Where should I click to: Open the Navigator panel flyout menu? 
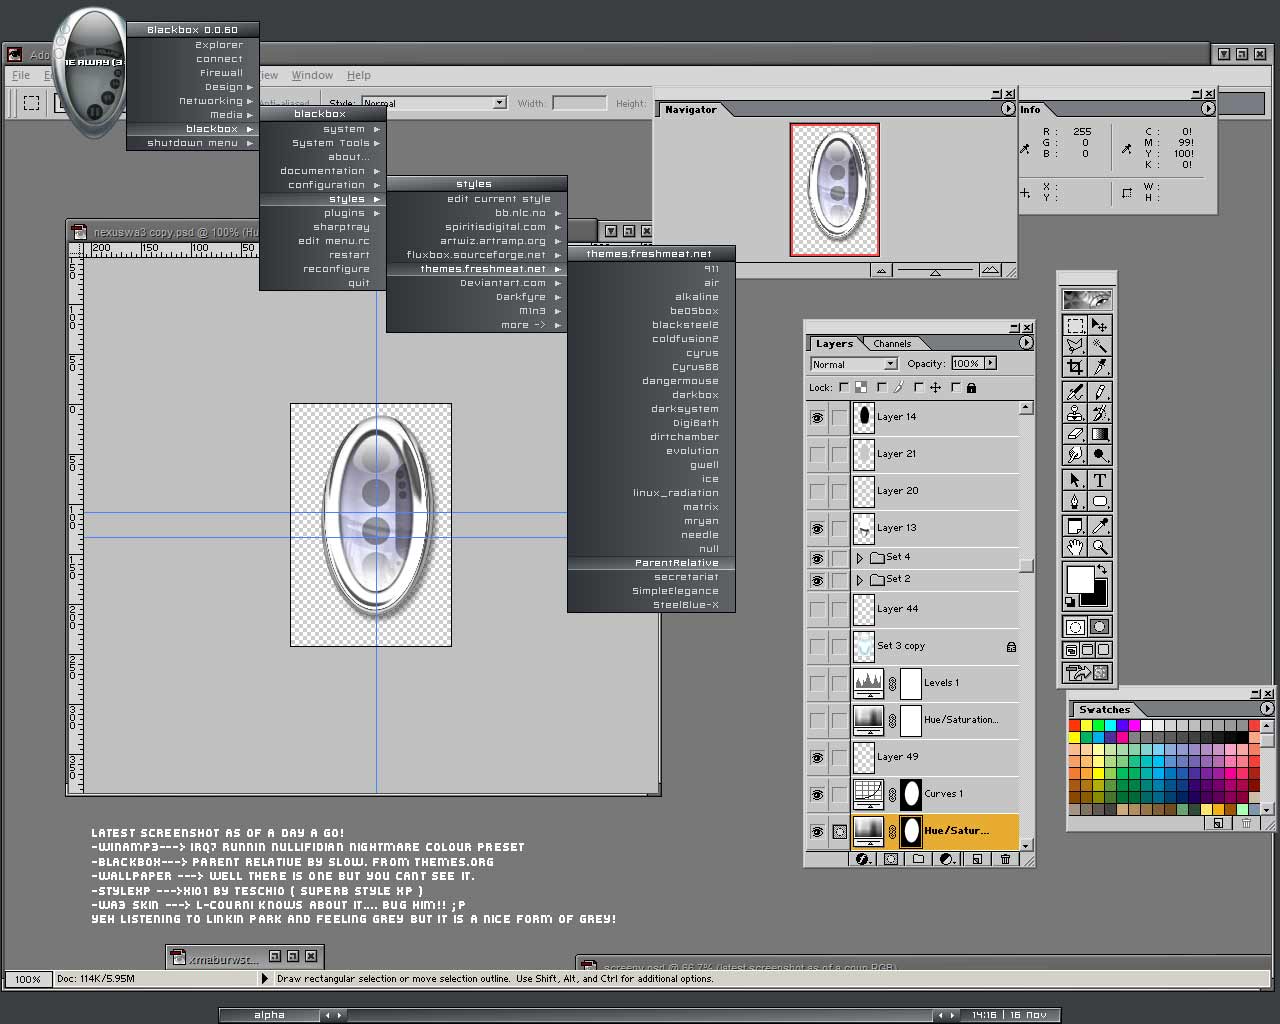(x=1008, y=109)
